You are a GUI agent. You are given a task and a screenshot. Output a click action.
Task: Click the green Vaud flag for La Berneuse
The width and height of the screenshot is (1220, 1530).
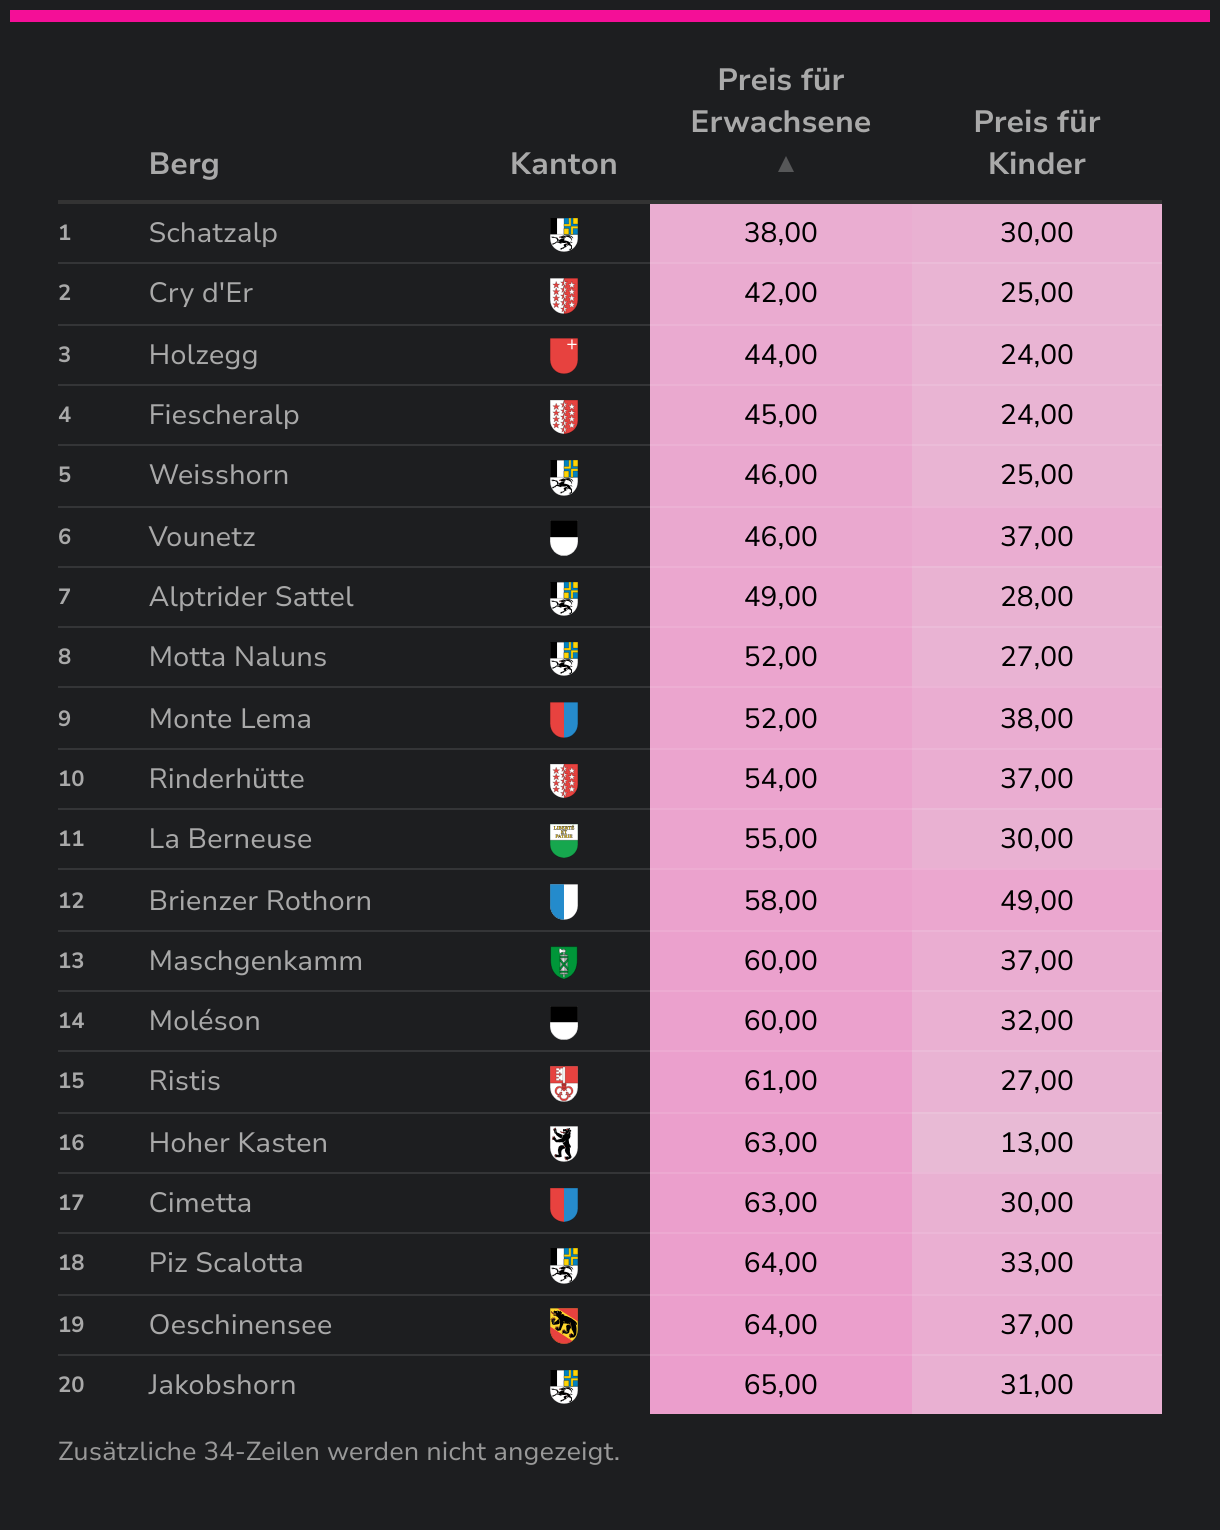click(564, 840)
